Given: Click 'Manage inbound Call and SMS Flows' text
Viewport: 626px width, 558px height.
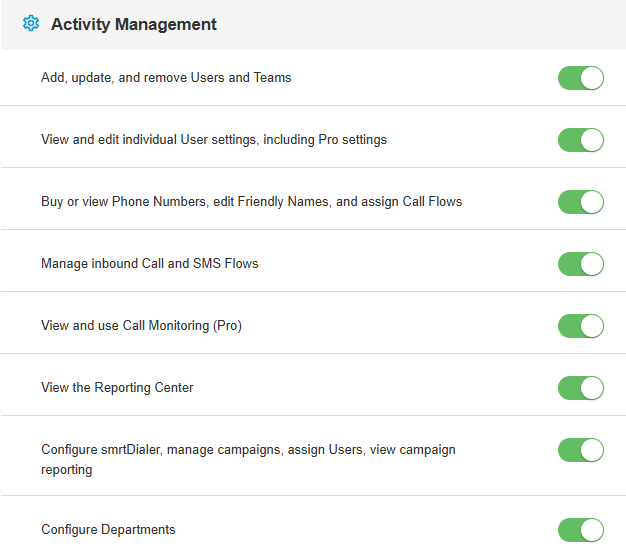Looking at the screenshot, I should [x=149, y=263].
